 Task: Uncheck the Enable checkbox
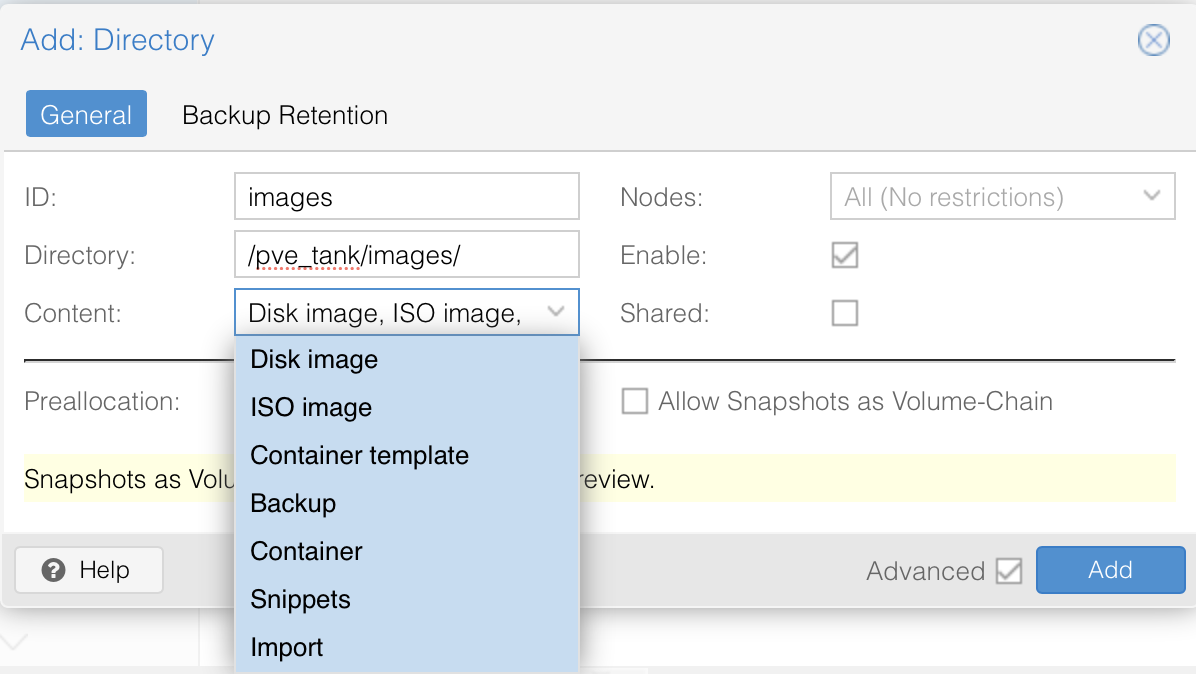844,255
